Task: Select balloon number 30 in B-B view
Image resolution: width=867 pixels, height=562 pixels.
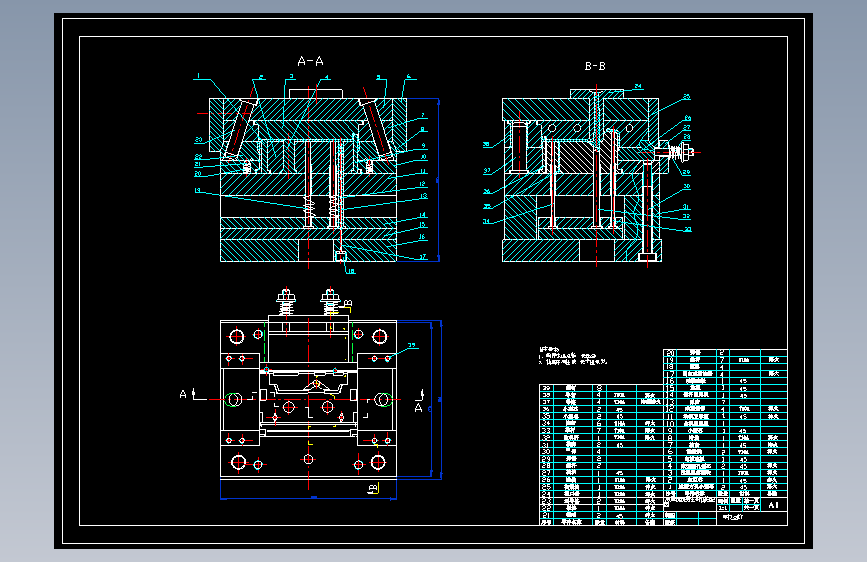Action: click(x=687, y=186)
